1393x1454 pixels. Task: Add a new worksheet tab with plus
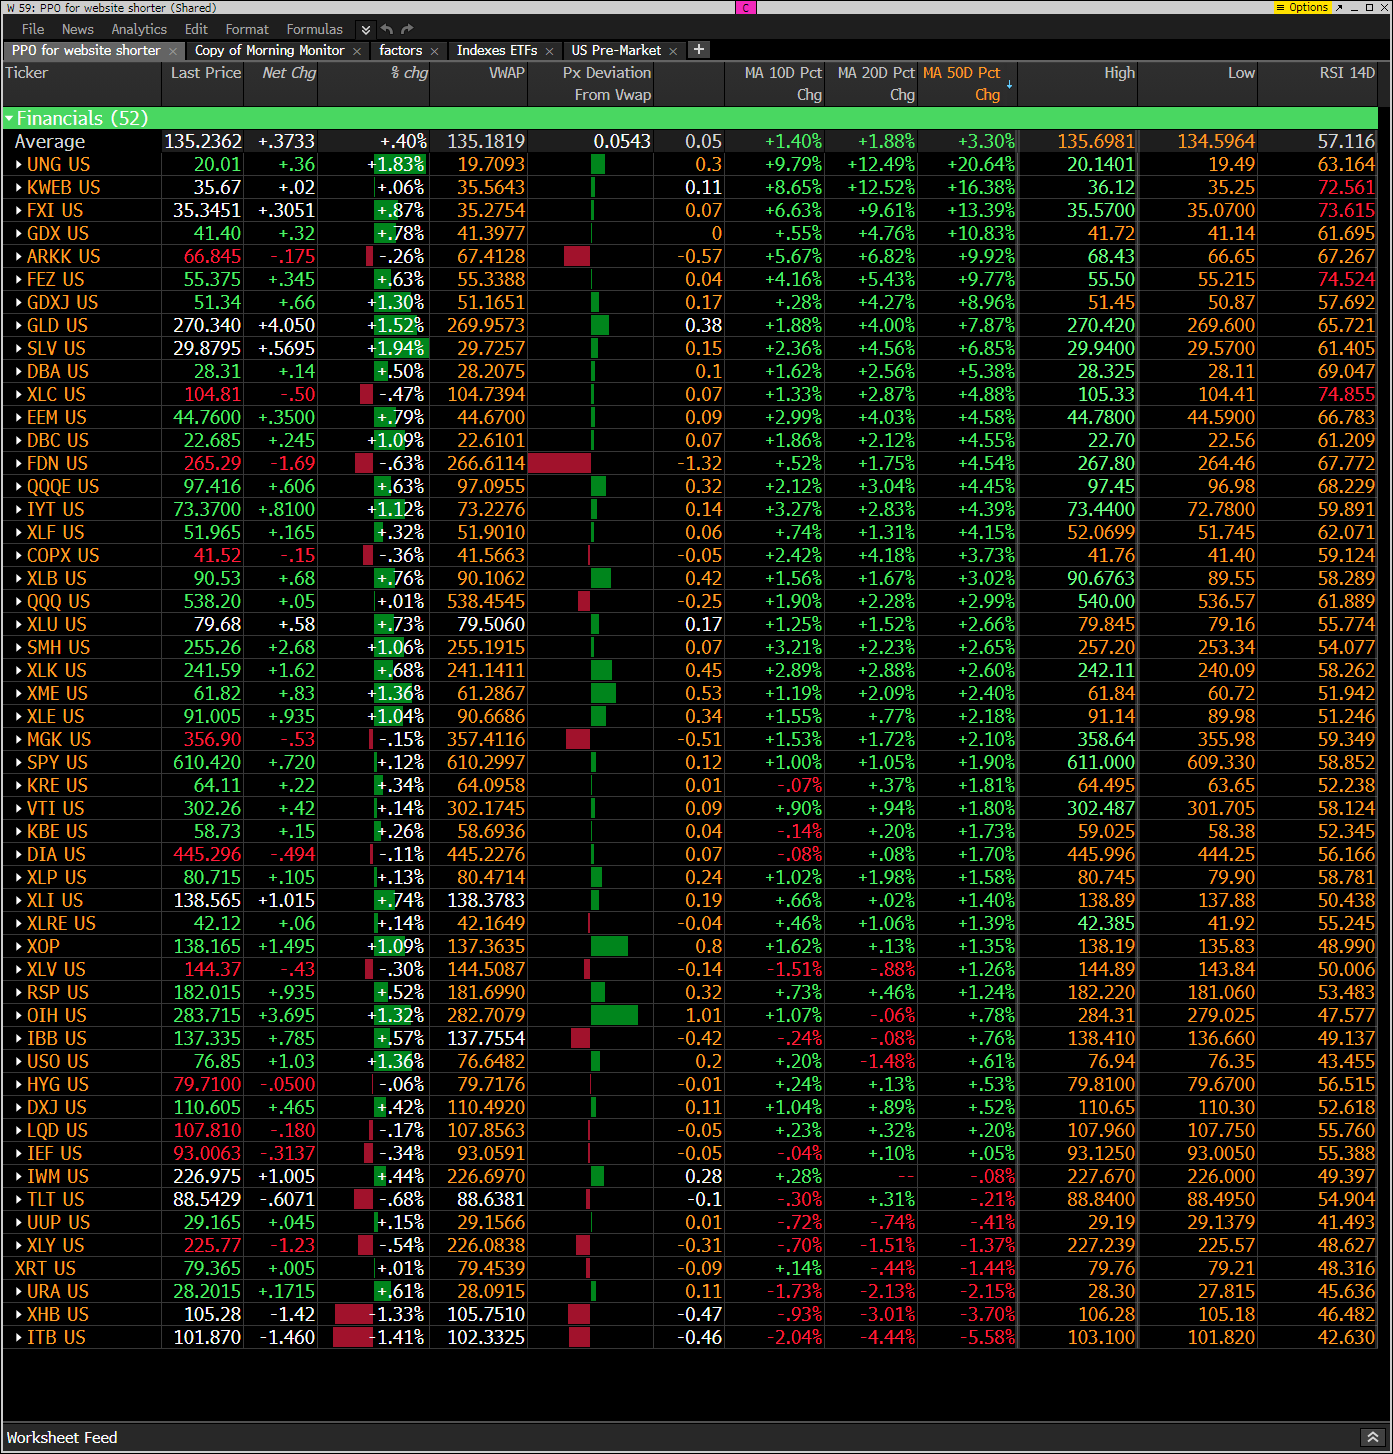click(x=699, y=49)
